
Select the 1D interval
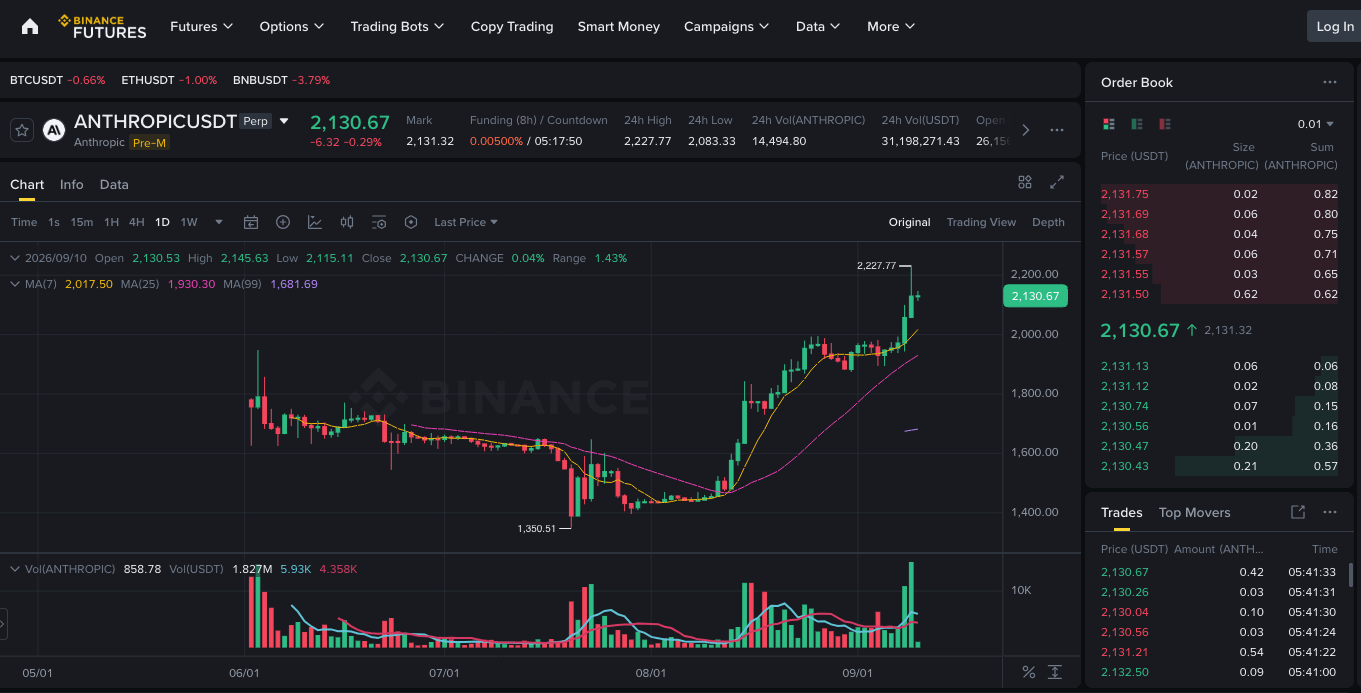click(x=161, y=222)
